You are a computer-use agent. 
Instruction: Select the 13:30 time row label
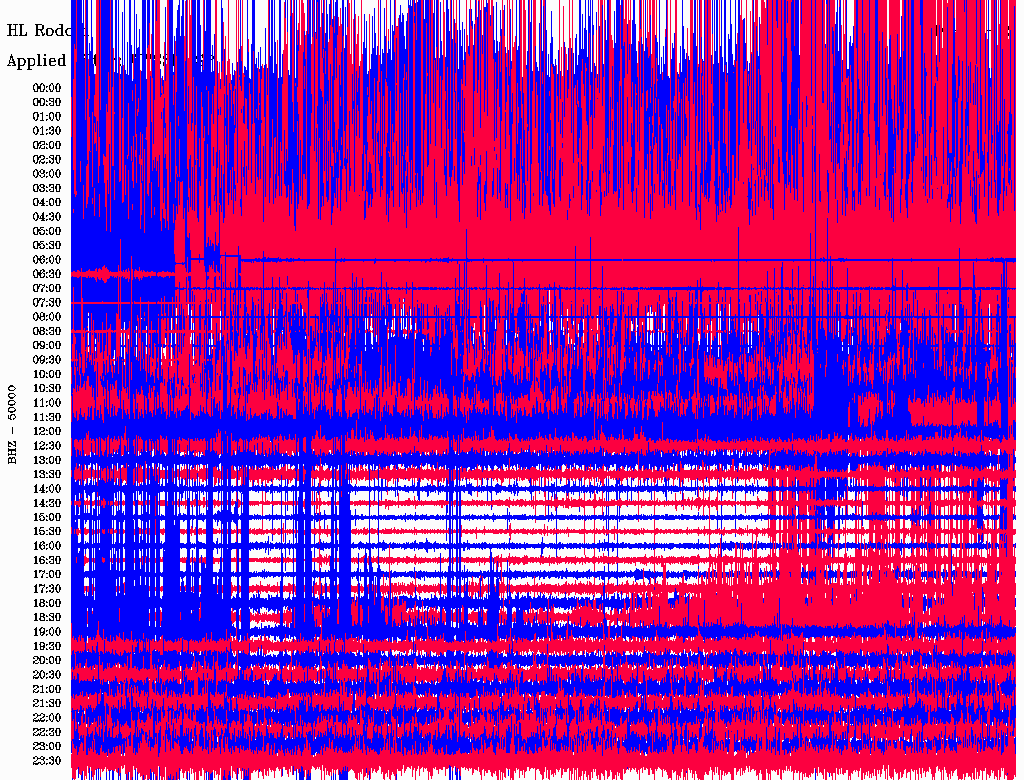47,474
